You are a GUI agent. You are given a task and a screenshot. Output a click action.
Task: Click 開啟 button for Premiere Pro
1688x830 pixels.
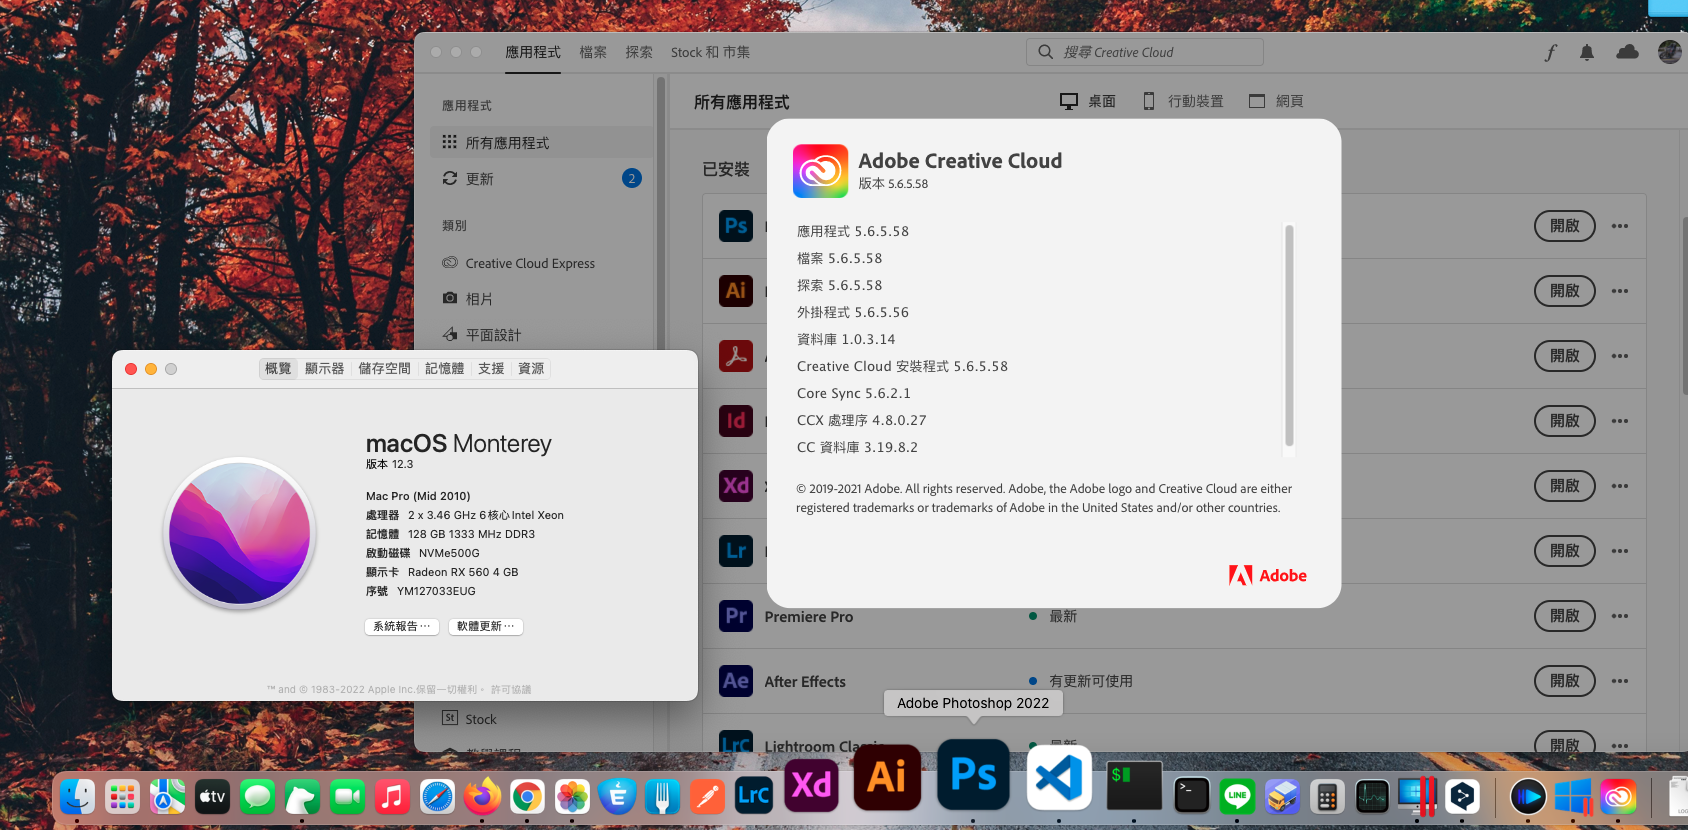1565,616
